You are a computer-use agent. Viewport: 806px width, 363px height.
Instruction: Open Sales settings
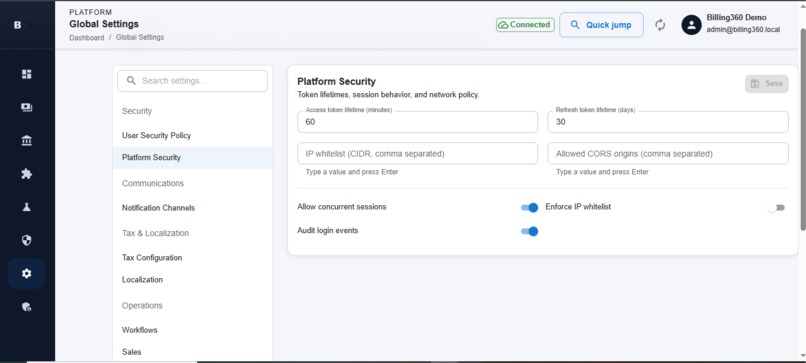coord(192,352)
